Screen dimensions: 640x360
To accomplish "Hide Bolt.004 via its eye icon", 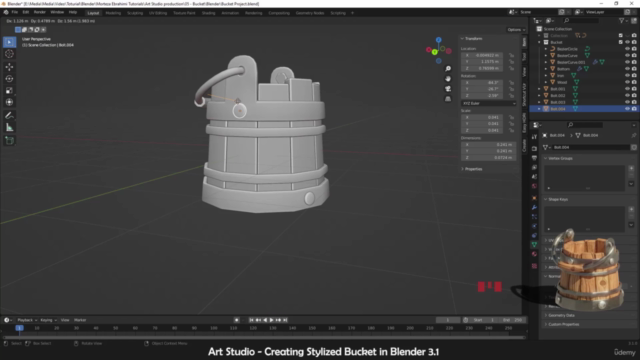I will point(627,109).
